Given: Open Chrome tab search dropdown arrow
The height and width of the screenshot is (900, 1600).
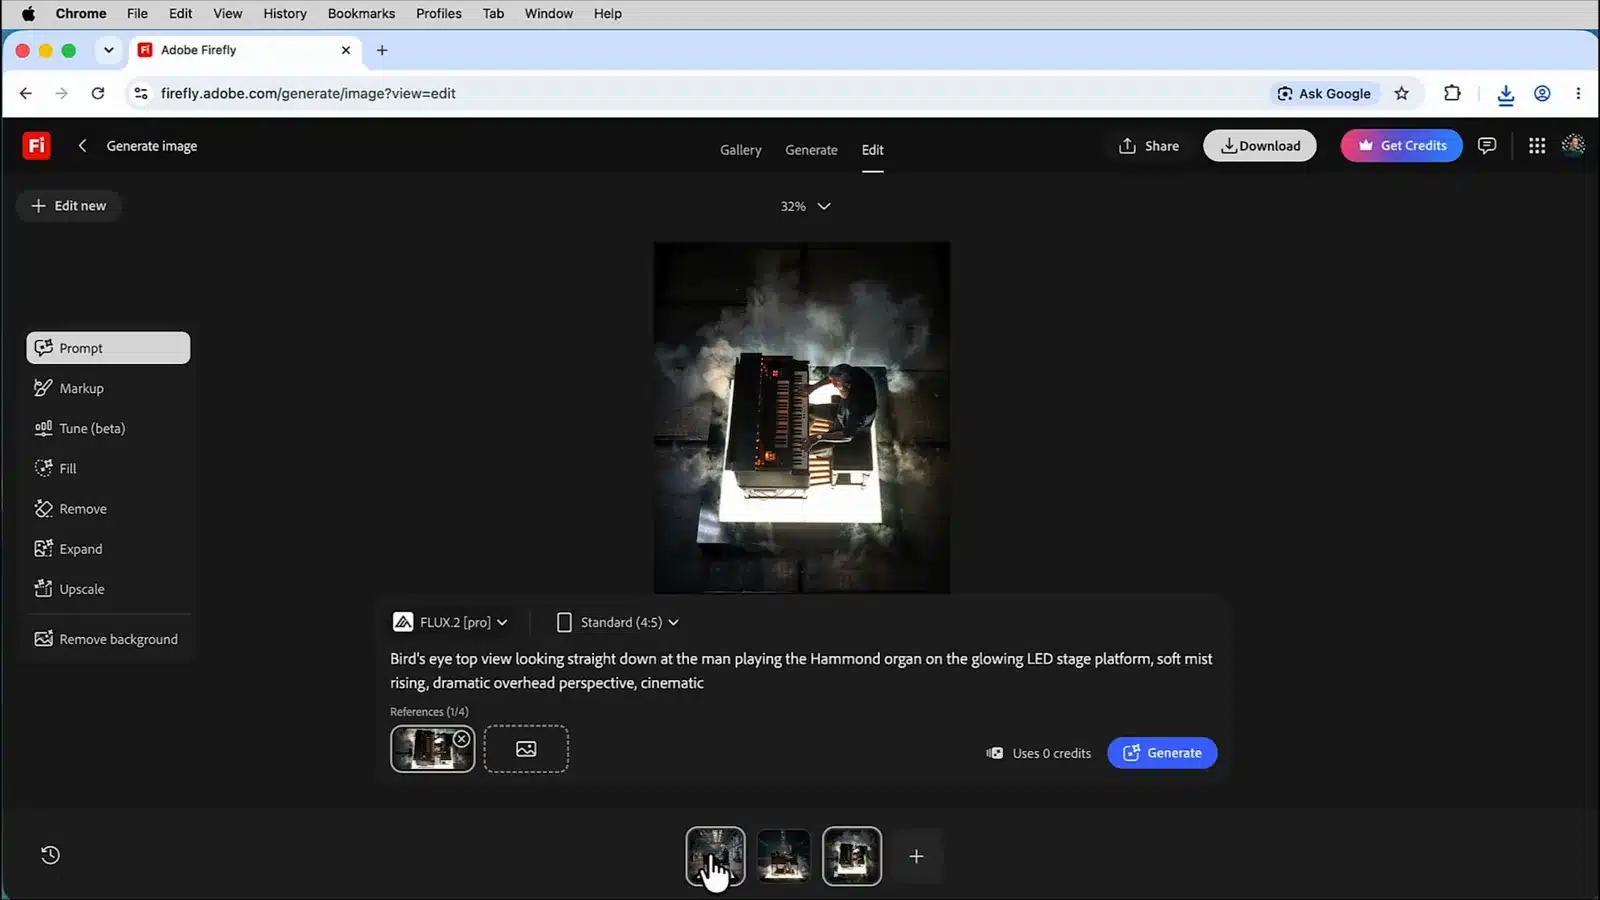Looking at the screenshot, I should [108, 50].
